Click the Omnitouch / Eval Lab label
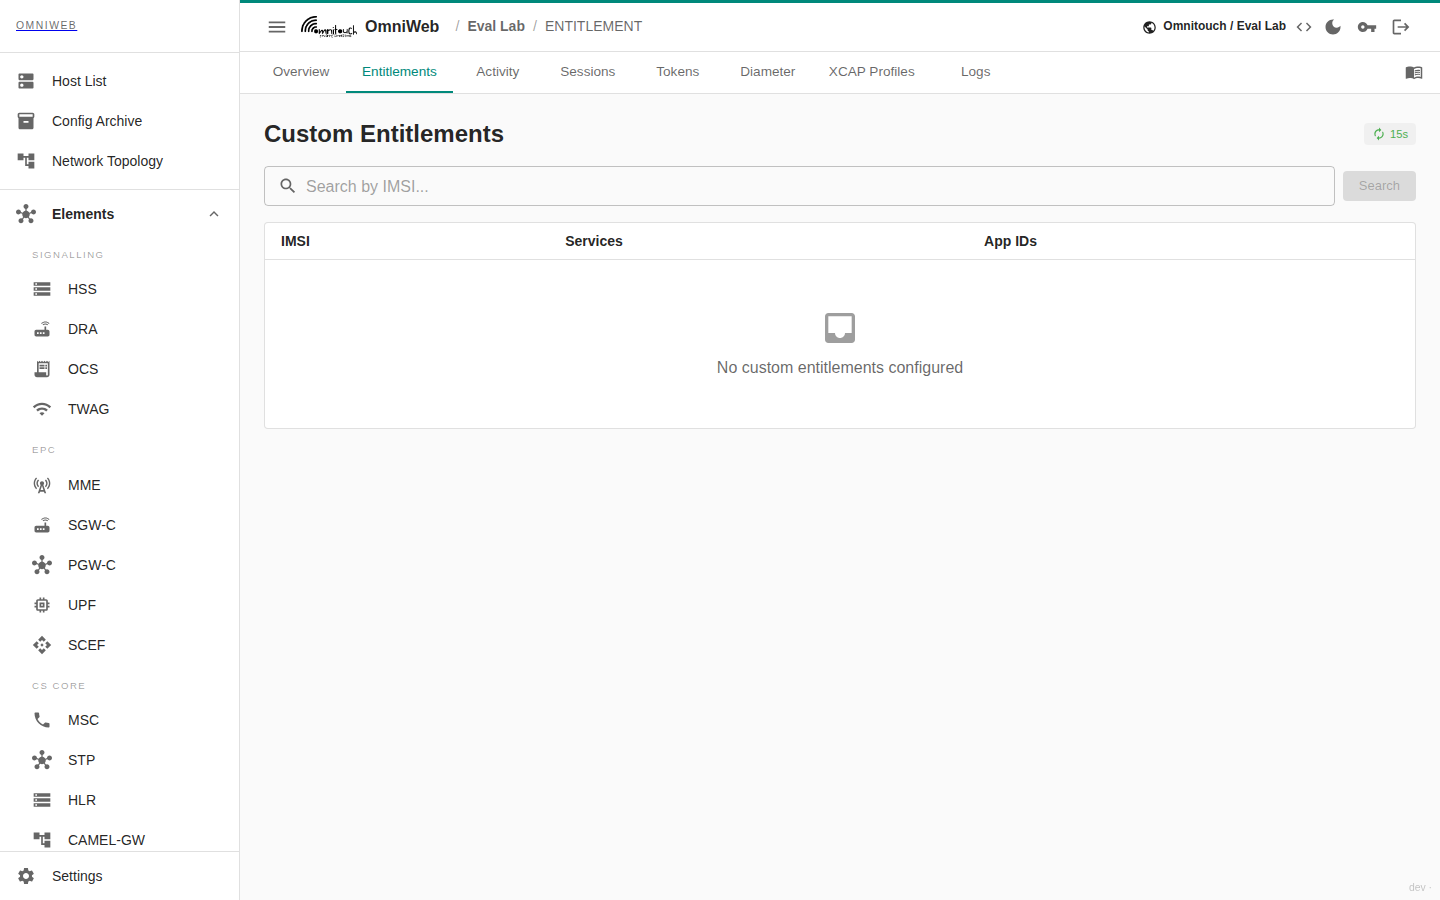This screenshot has width=1440, height=900. [x=1224, y=26]
